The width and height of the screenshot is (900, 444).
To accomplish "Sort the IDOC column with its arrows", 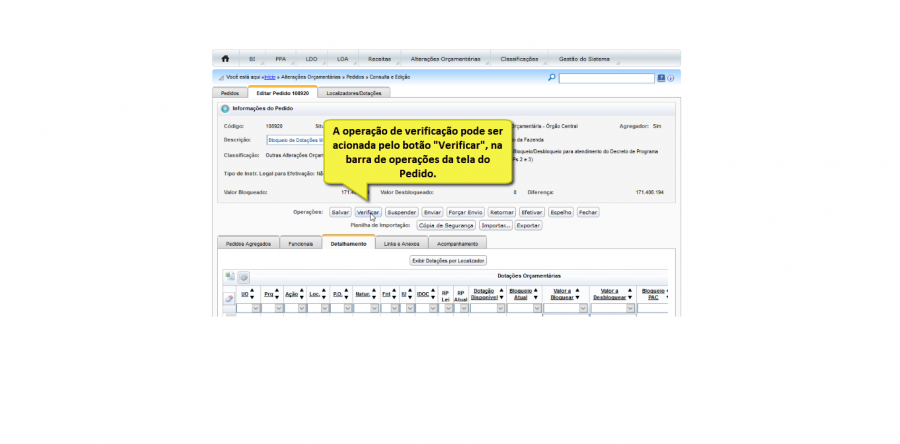I will click(x=433, y=294).
